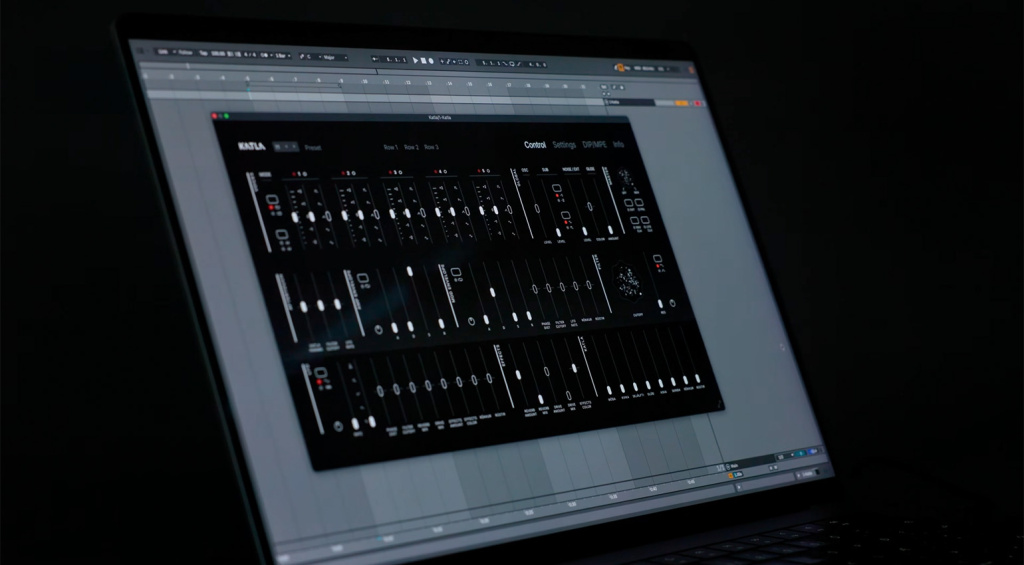Solo the Bitwig track with the orange button

tap(681, 103)
